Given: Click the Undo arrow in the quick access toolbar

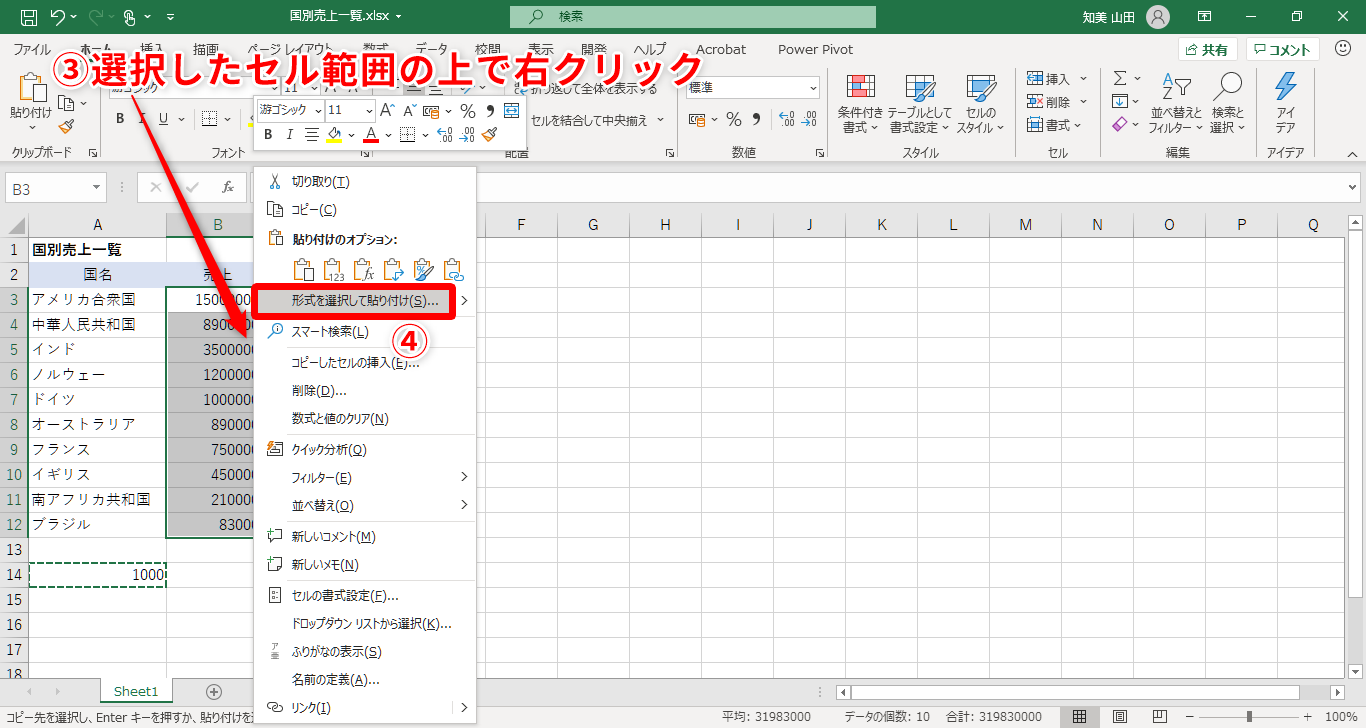Looking at the screenshot, I should (x=57, y=17).
